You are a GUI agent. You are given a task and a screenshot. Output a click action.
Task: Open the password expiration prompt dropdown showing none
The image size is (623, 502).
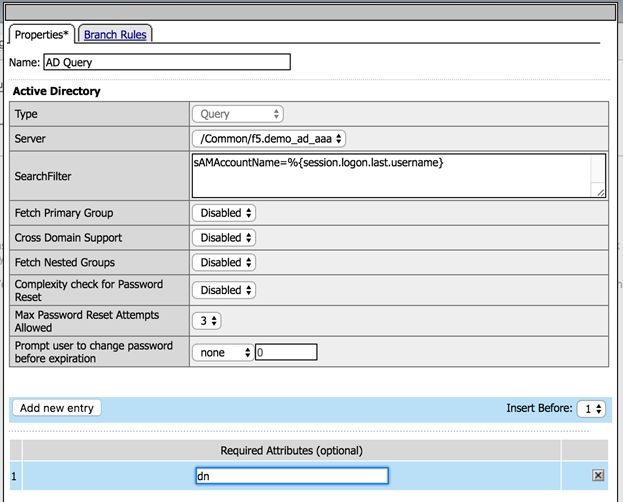point(221,352)
